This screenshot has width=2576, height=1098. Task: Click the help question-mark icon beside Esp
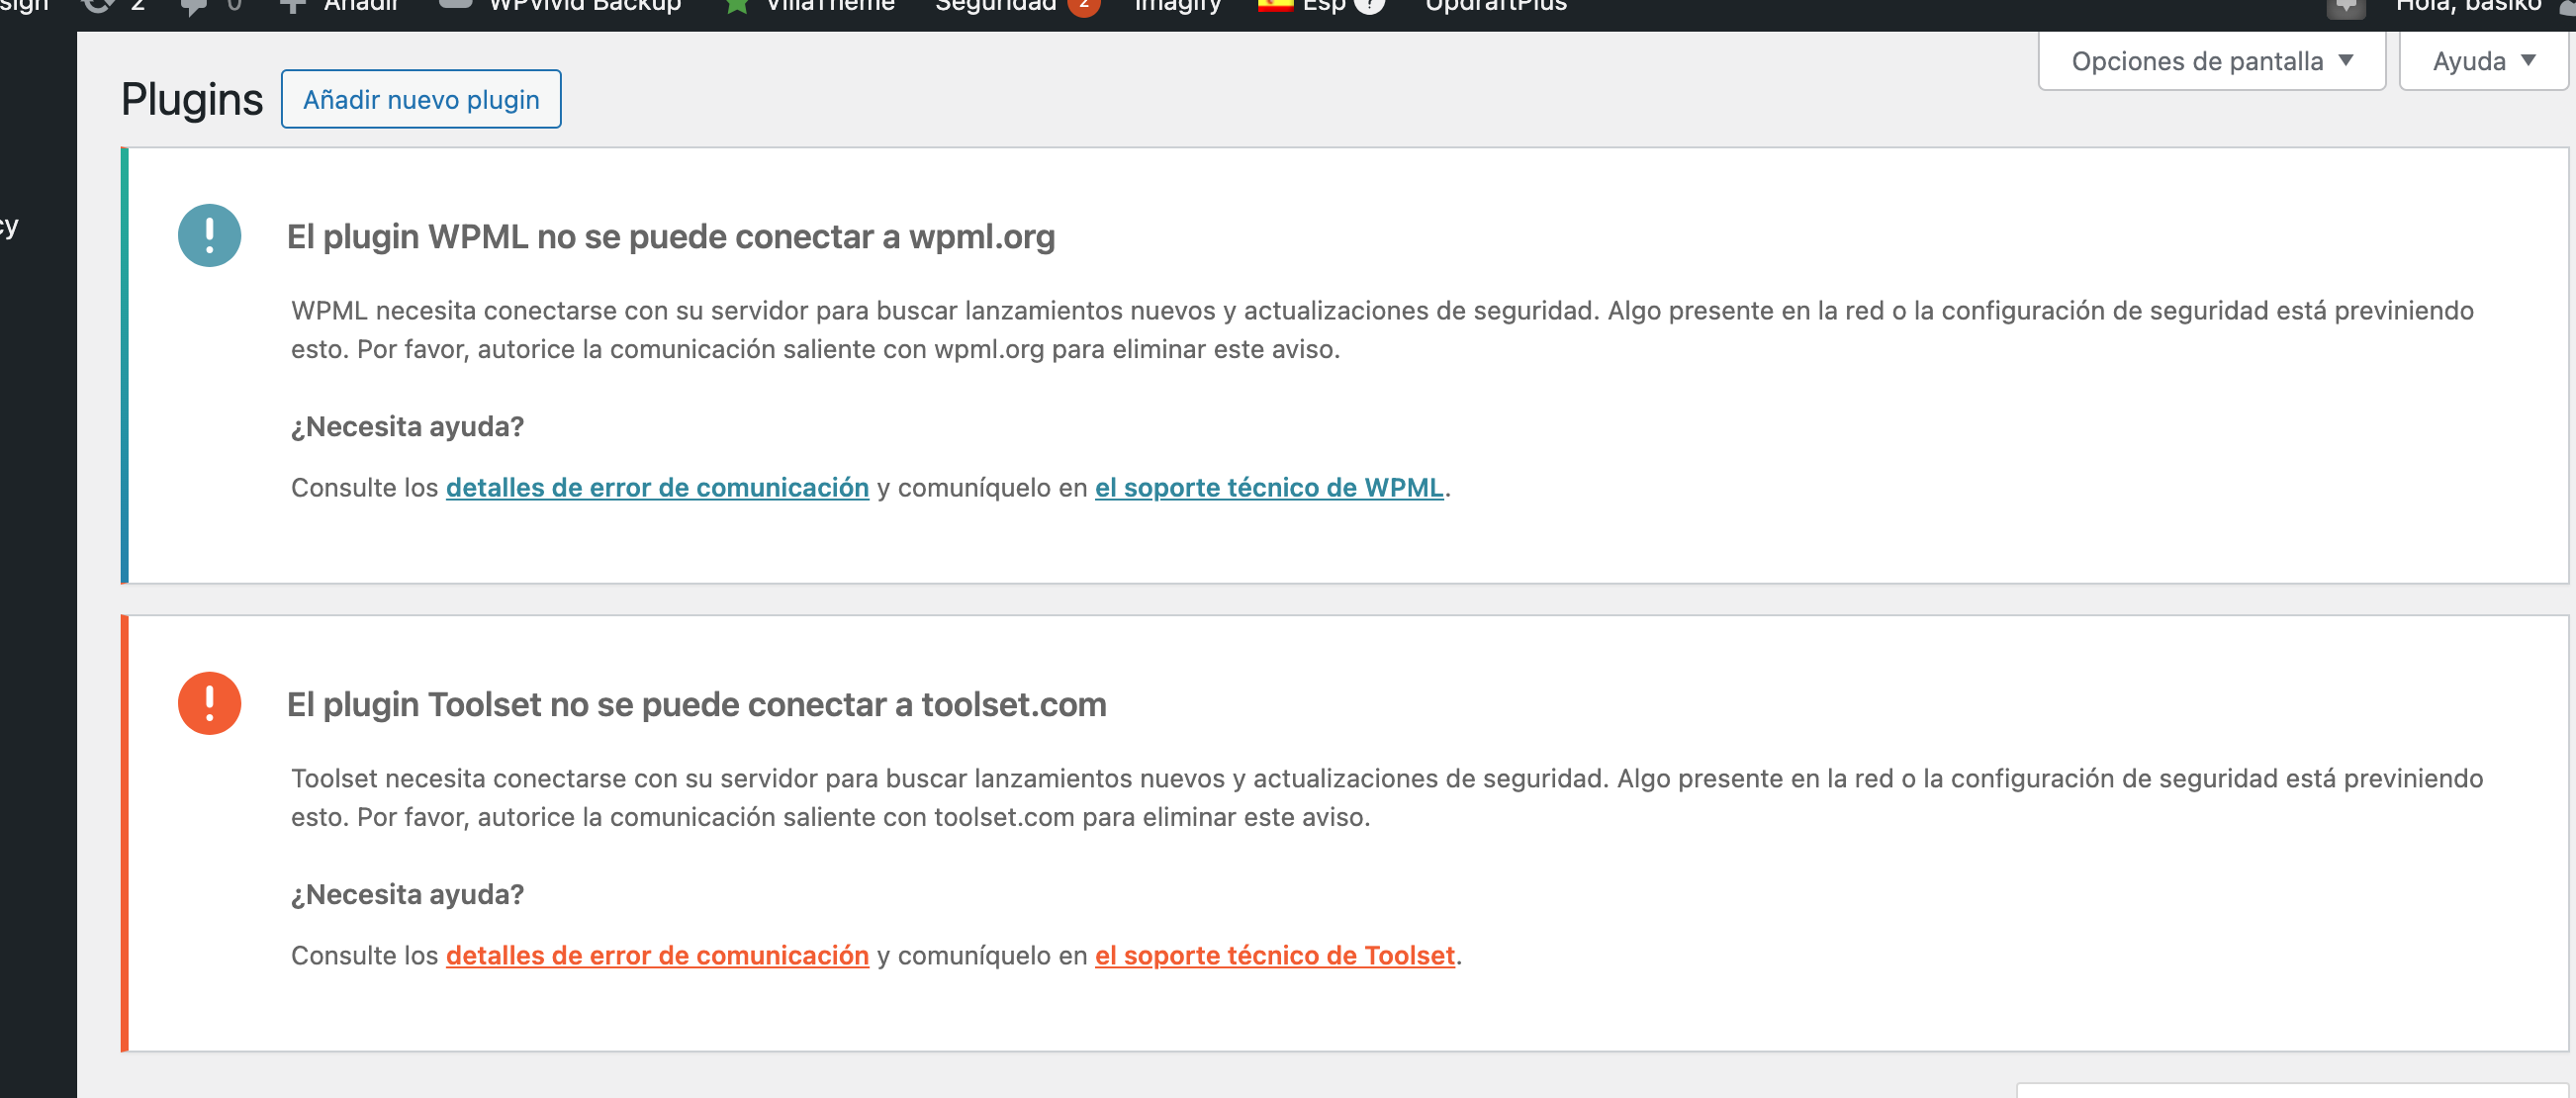point(1370,6)
